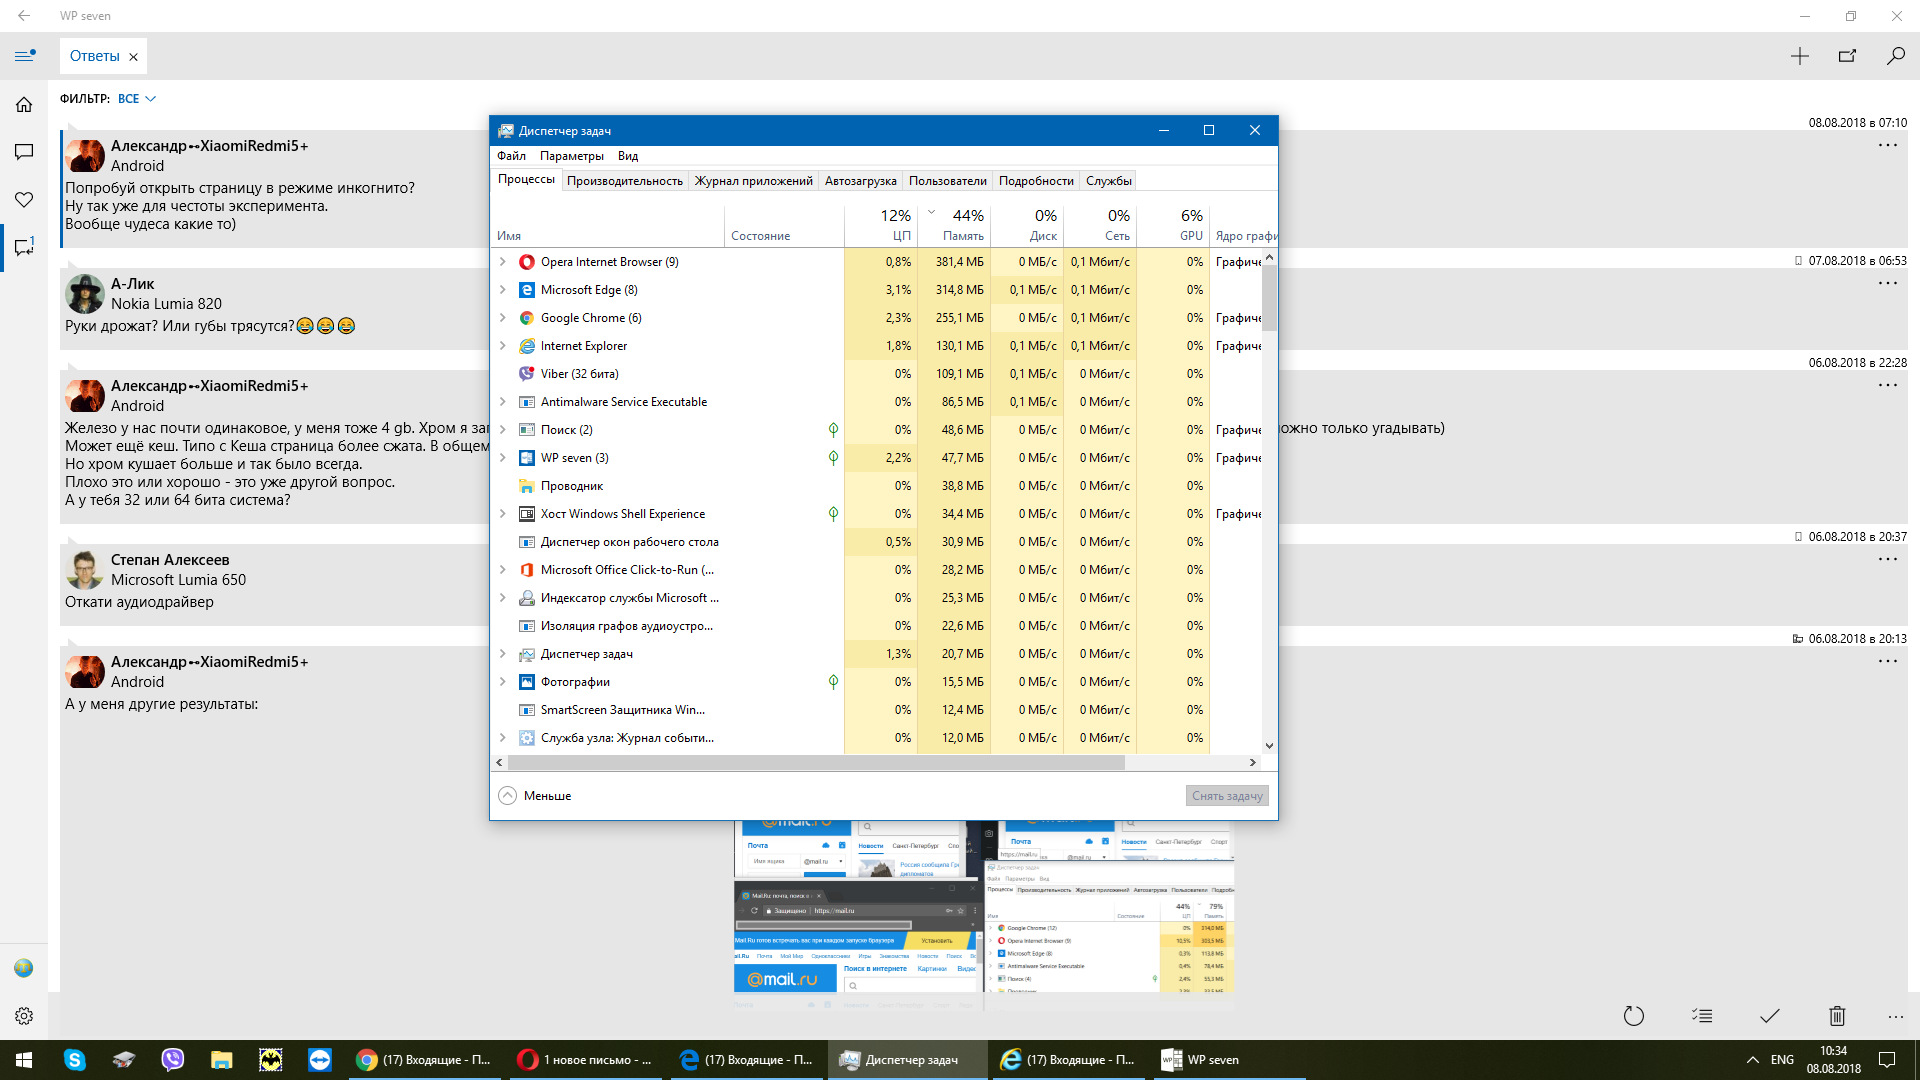Open search magnifier in WP seven
Screen dimensions: 1920x1080
1895,56
